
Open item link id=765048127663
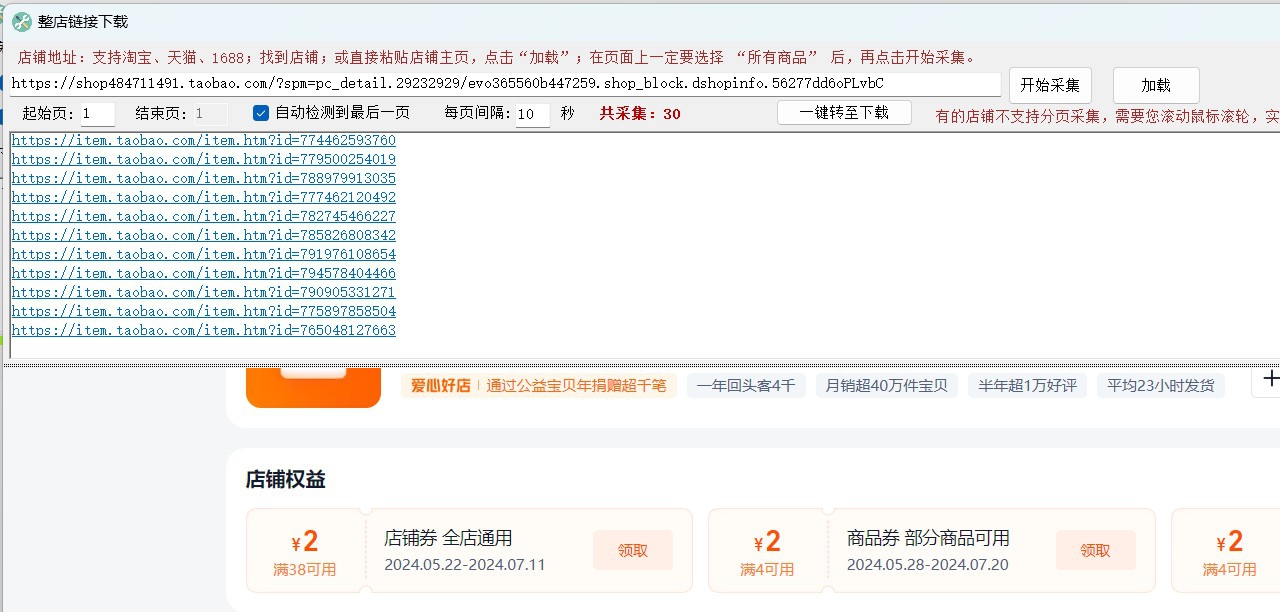[x=204, y=331]
